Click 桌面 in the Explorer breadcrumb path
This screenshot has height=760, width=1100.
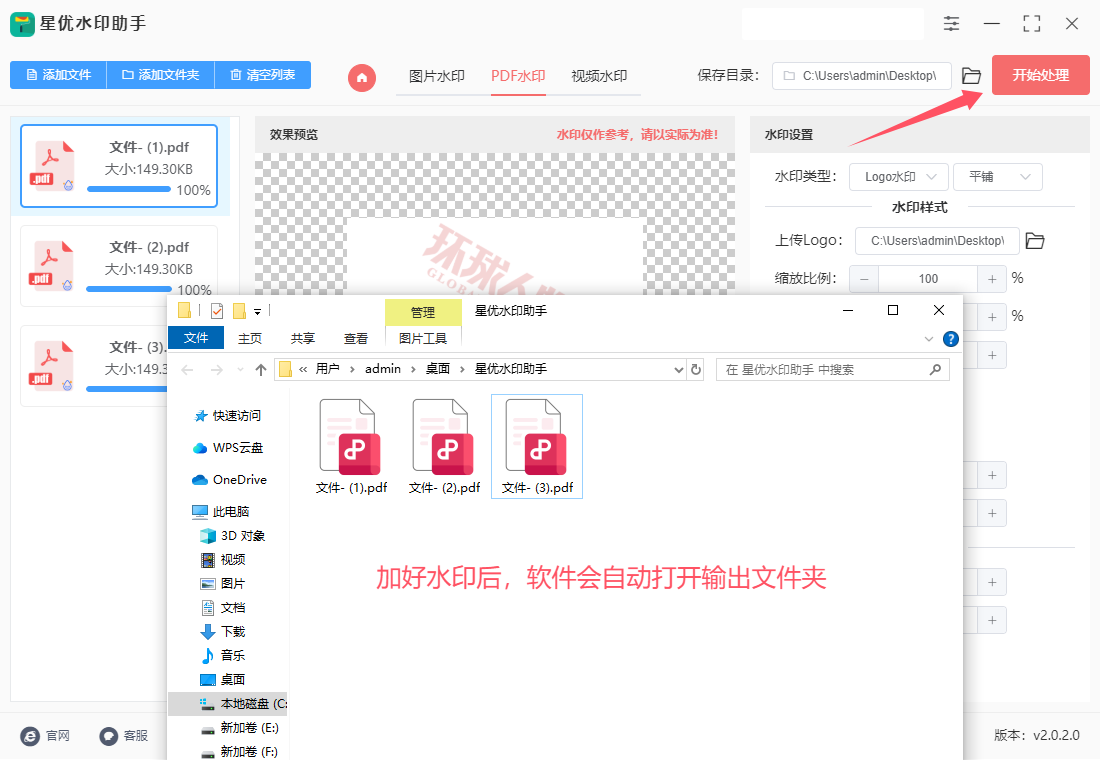(x=438, y=369)
